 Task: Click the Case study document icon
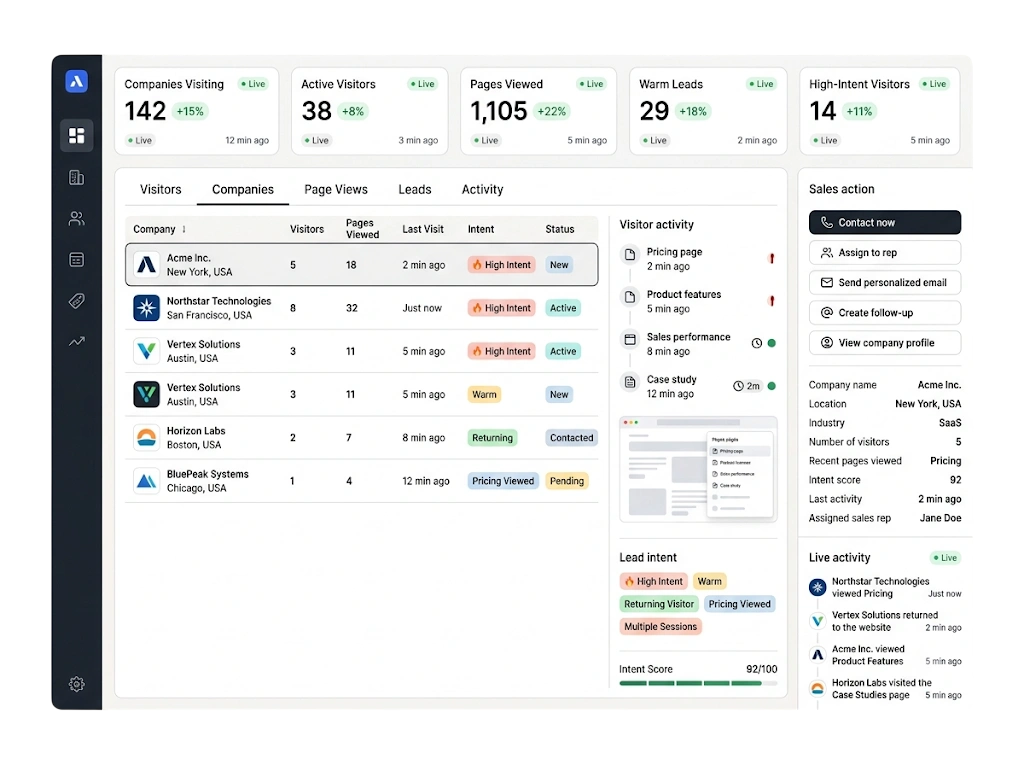pyautogui.click(x=630, y=382)
